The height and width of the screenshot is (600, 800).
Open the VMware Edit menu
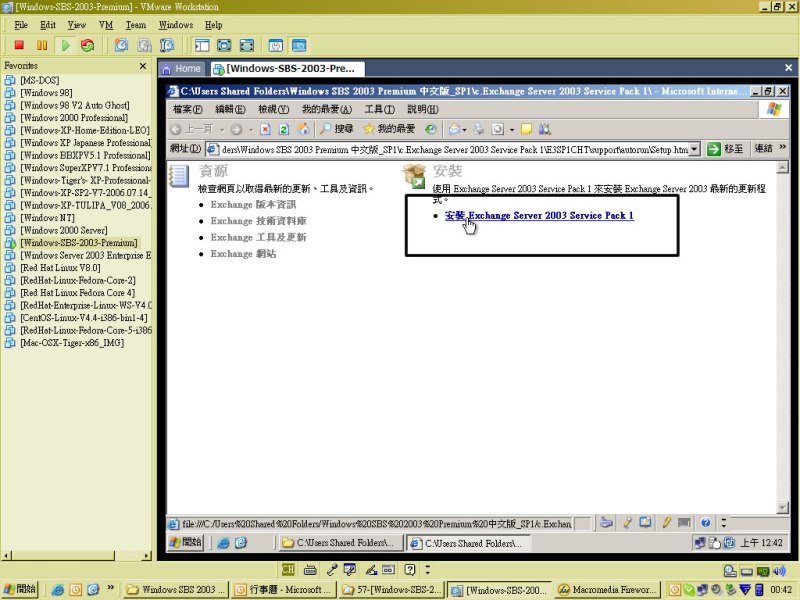[x=48, y=25]
